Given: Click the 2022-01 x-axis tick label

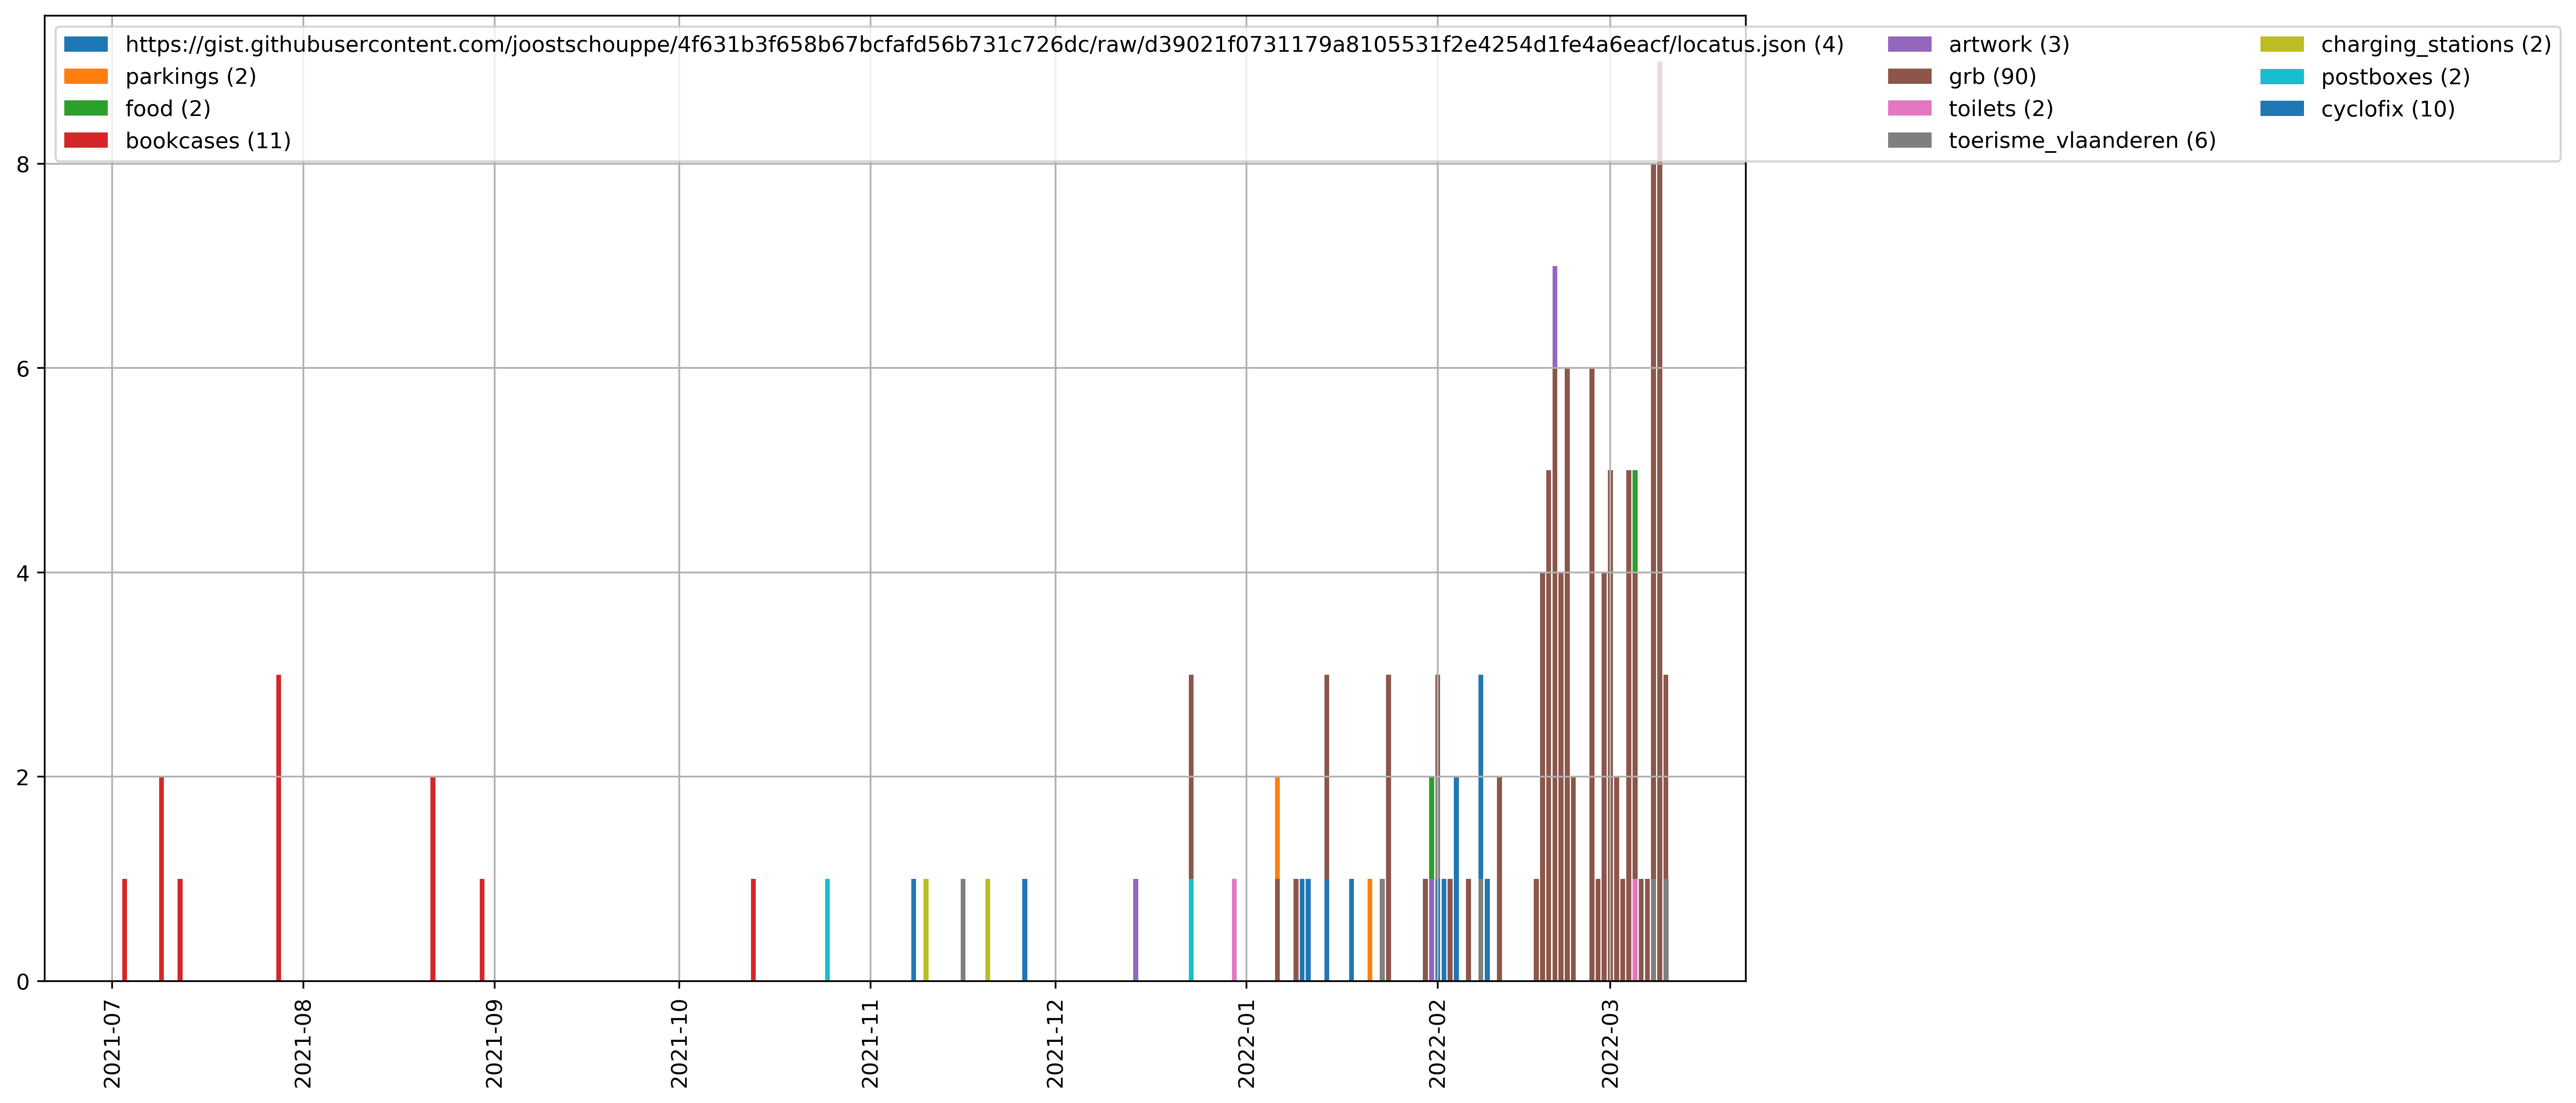Looking at the screenshot, I should (x=1246, y=1043).
